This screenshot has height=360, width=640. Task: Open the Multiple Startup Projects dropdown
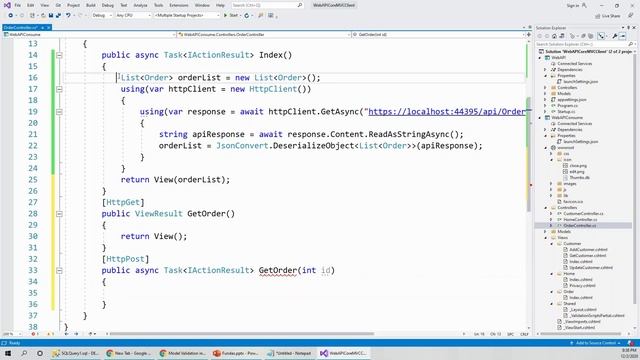click(187, 15)
